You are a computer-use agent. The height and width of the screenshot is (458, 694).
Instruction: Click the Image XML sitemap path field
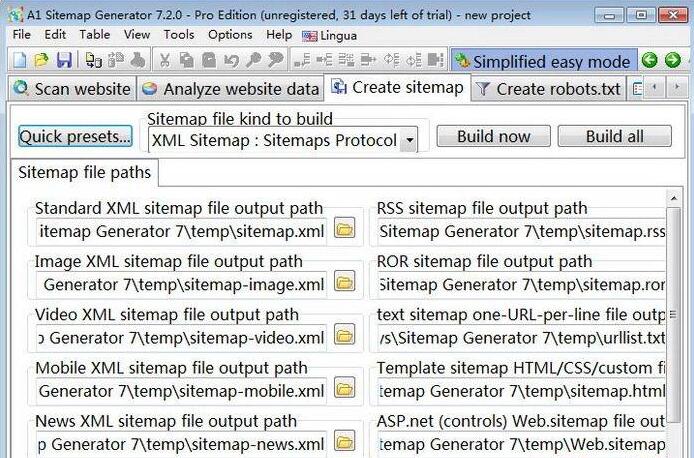click(181, 285)
